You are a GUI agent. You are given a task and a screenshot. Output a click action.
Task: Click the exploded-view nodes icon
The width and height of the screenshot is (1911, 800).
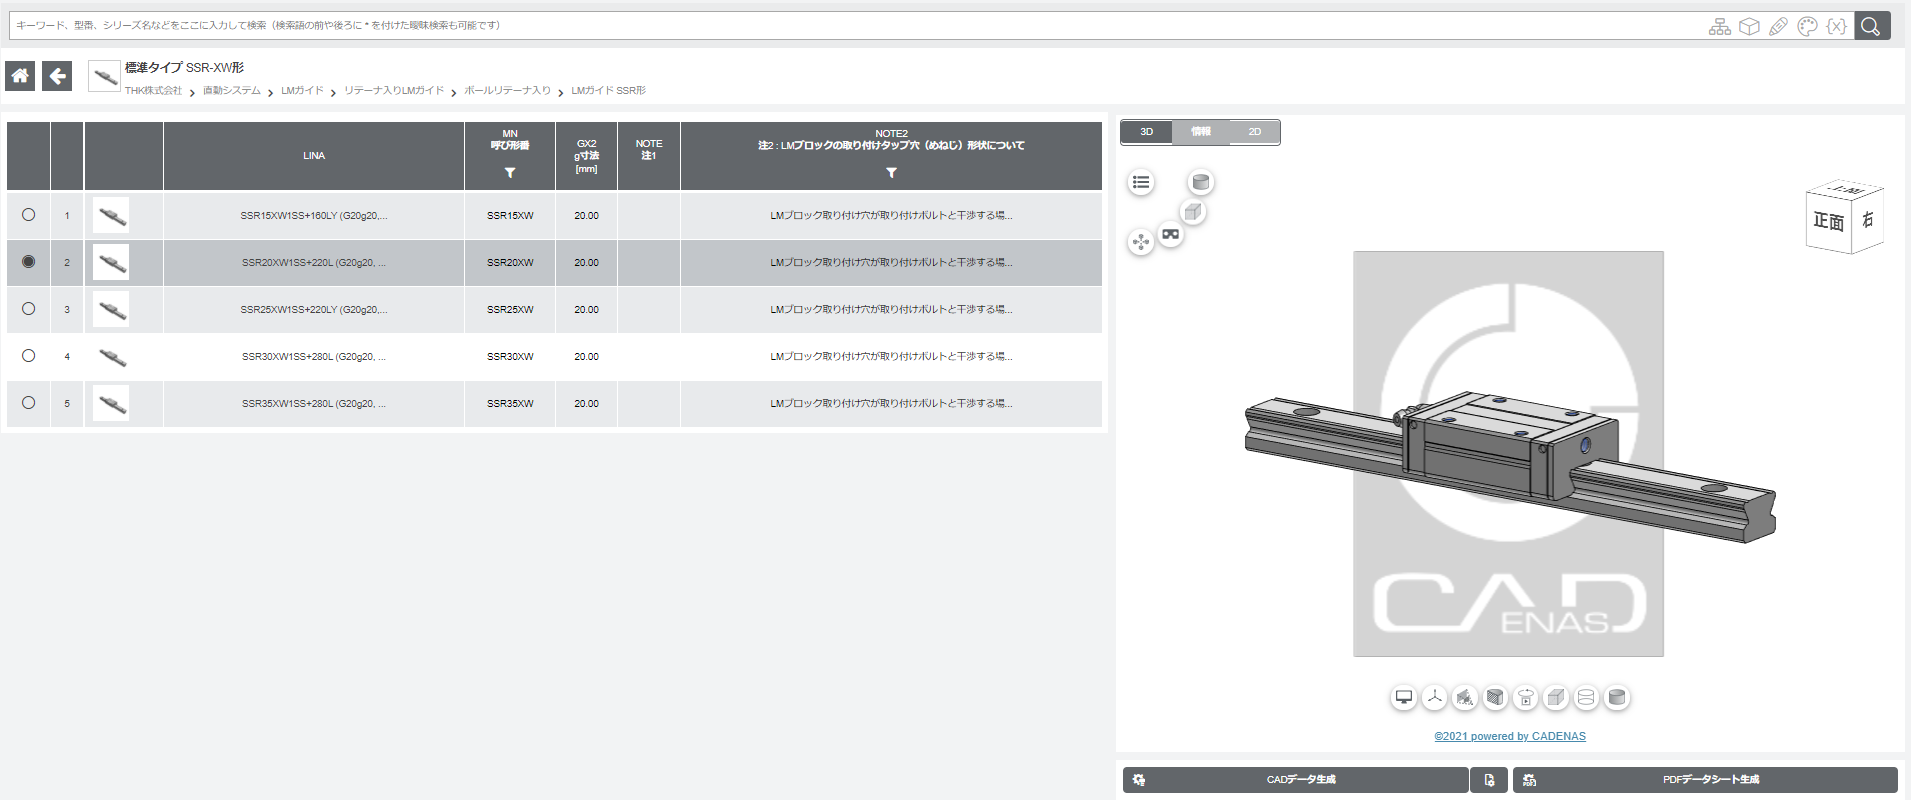tap(1141, 242)
